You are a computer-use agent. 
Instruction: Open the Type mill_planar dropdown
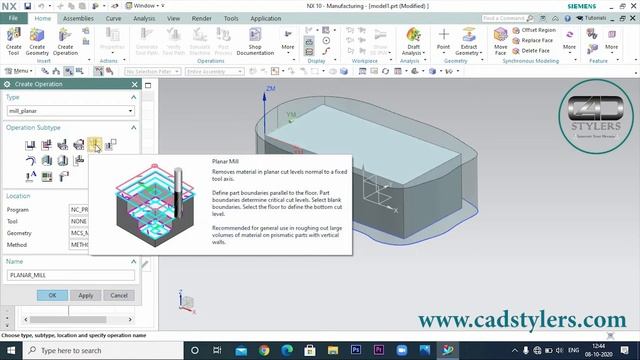tap(71, 111)
